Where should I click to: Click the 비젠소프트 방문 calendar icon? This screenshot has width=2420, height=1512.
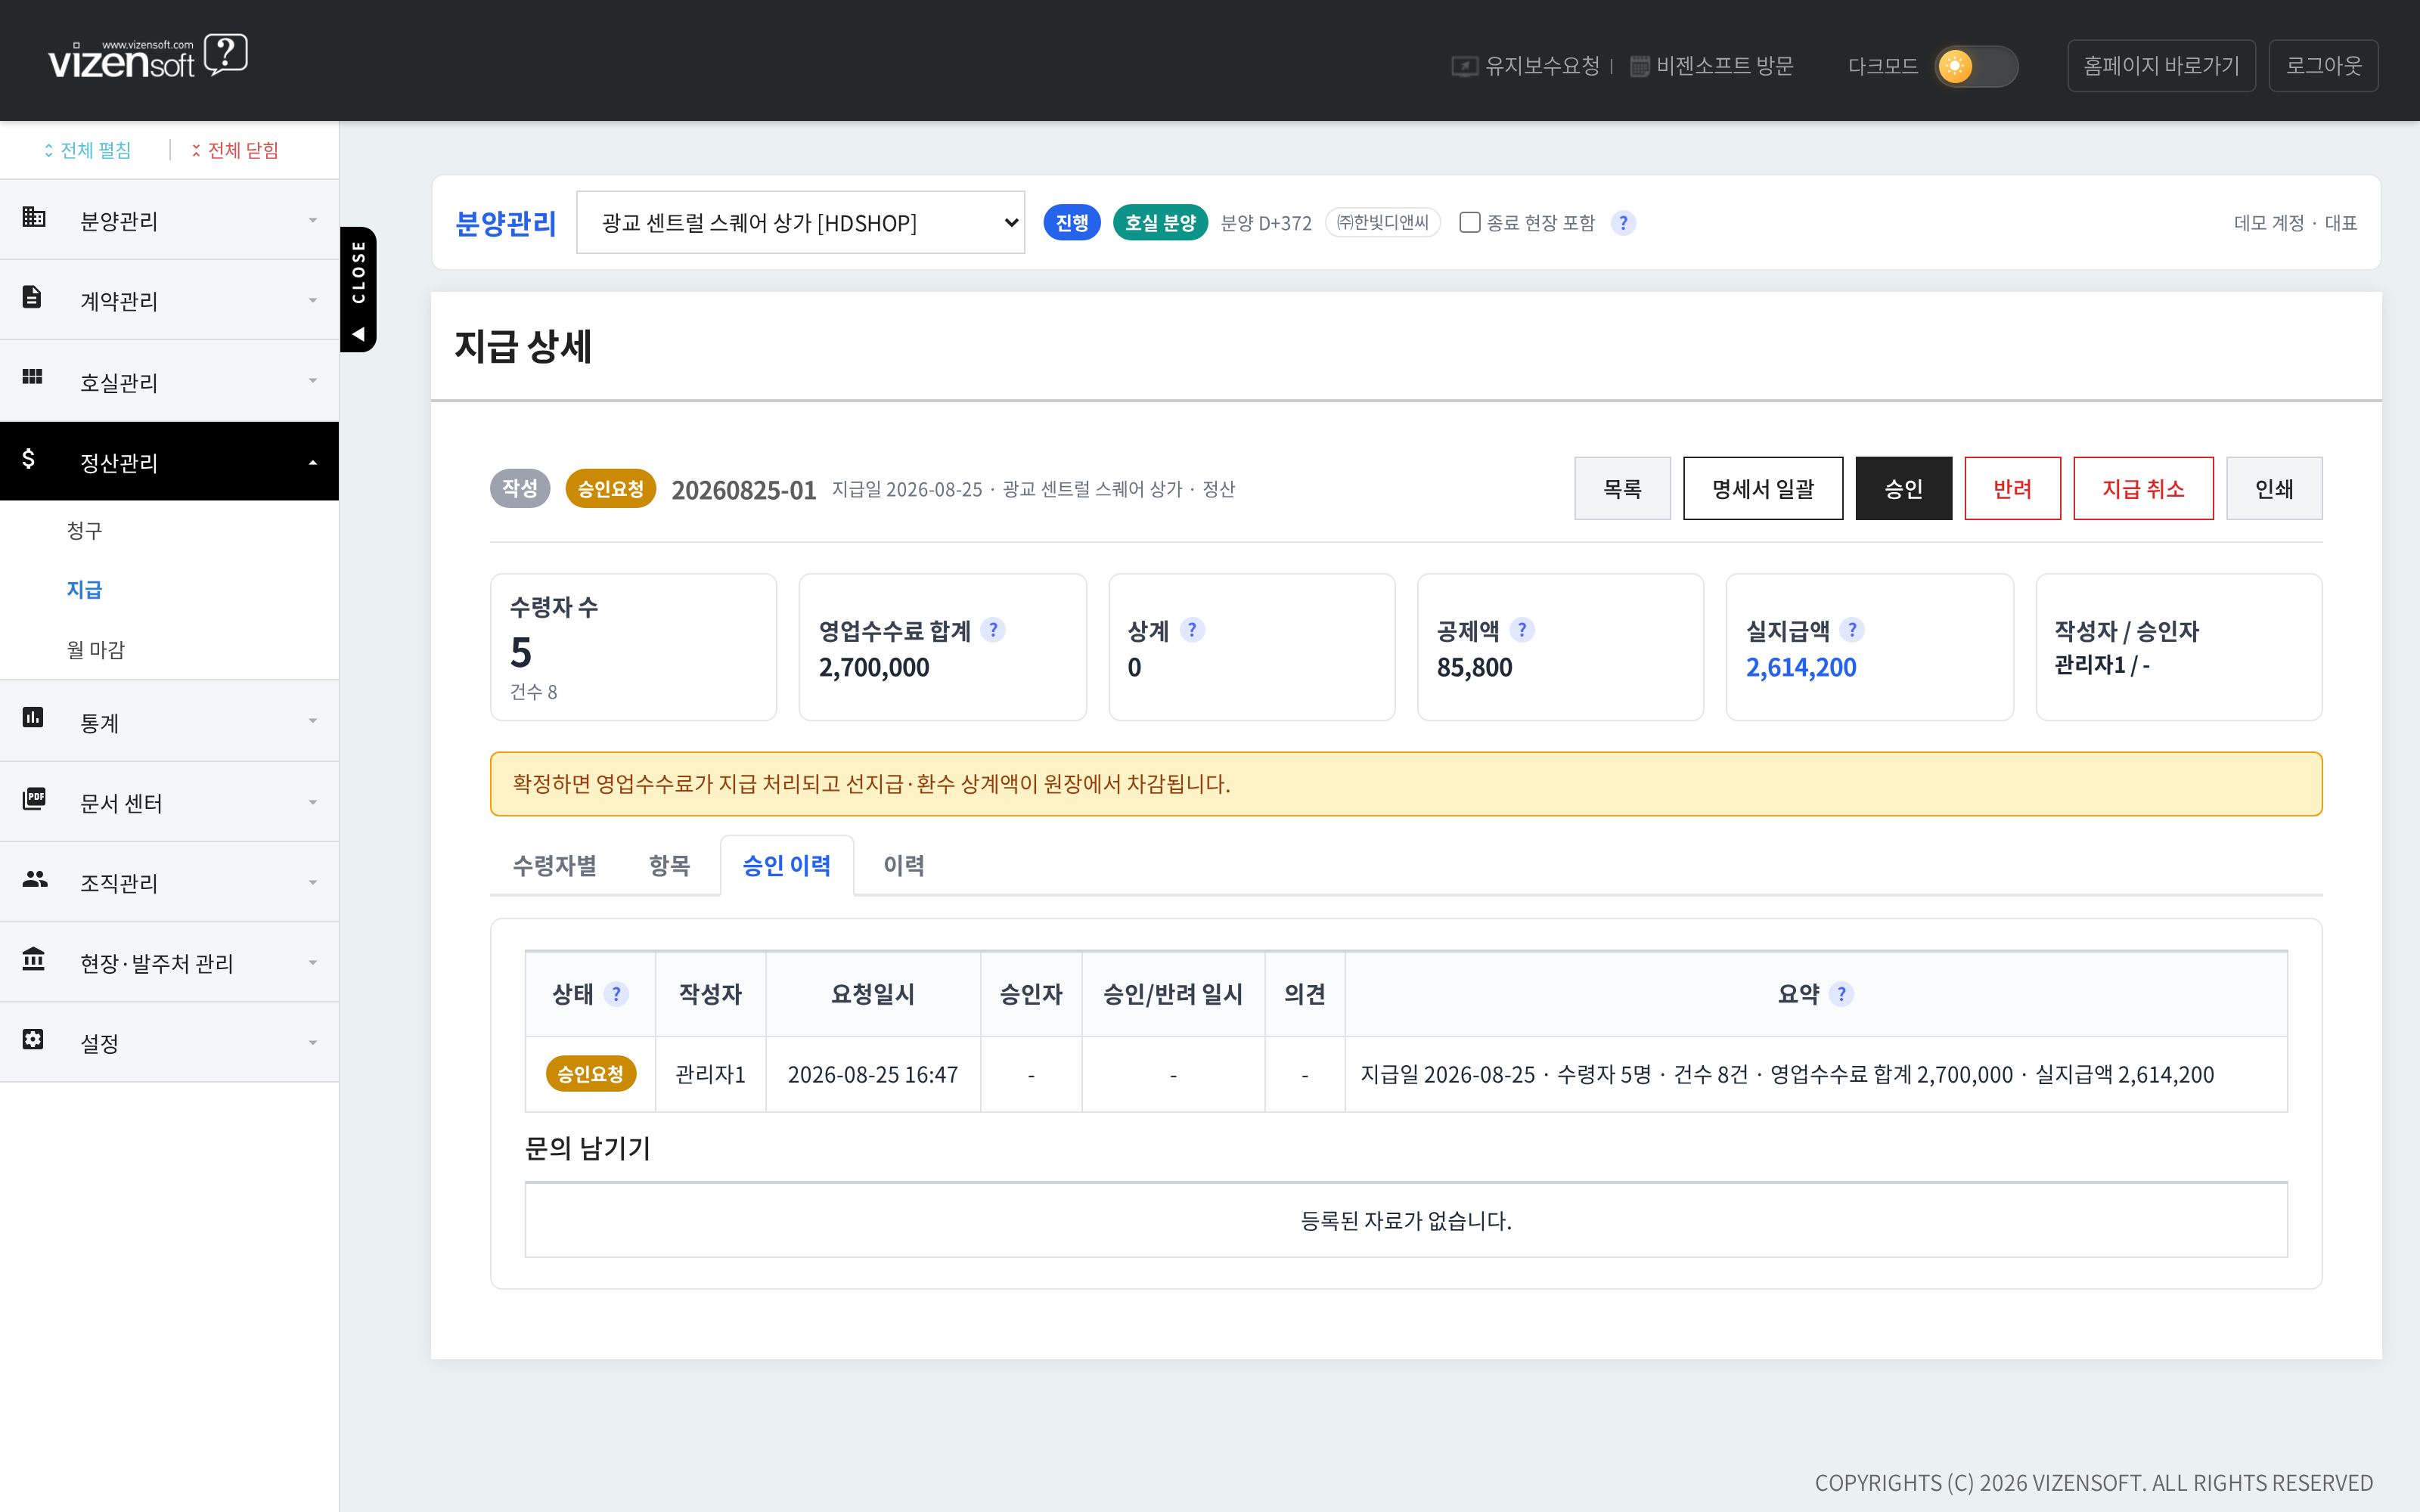click(1640, 66)
